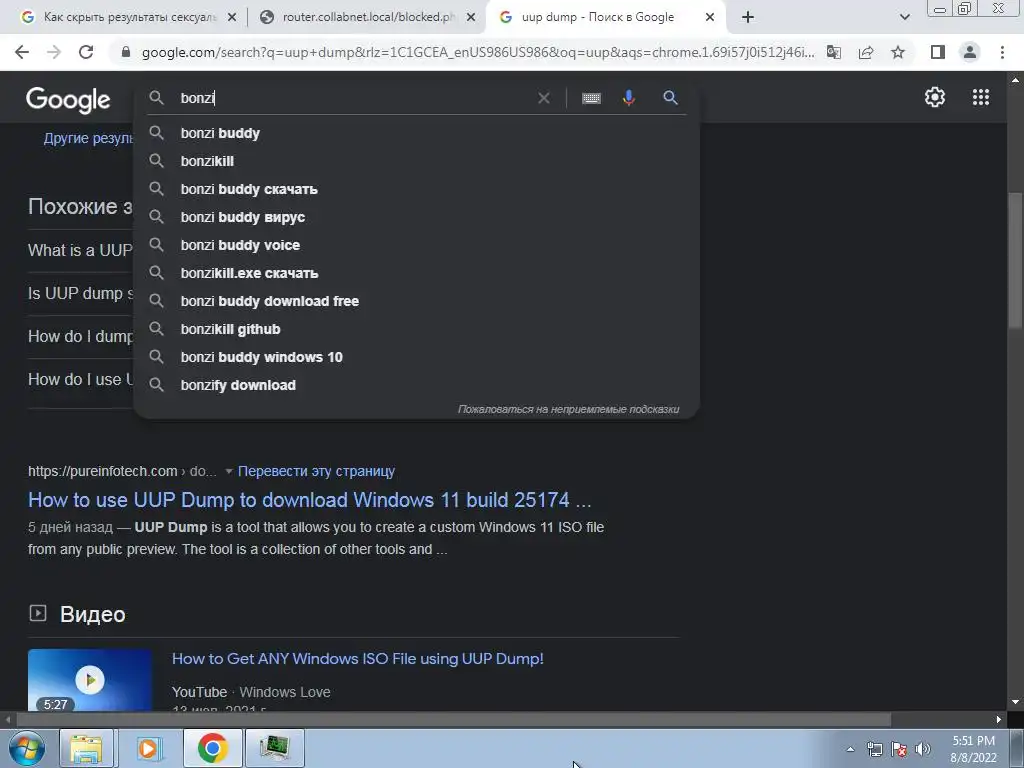Click the volume speaker tray icon
The height and width of the screenshot is (768, 1024).
[x=923, y=749]
